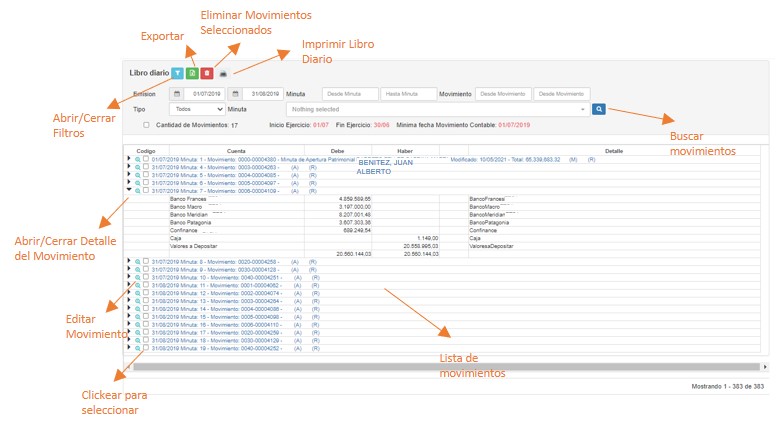Image resolution: width=782 pixels, height=425 pixels.
Task: Print the Libro Diario with printer icon
Action: click(x=224, y=74)
